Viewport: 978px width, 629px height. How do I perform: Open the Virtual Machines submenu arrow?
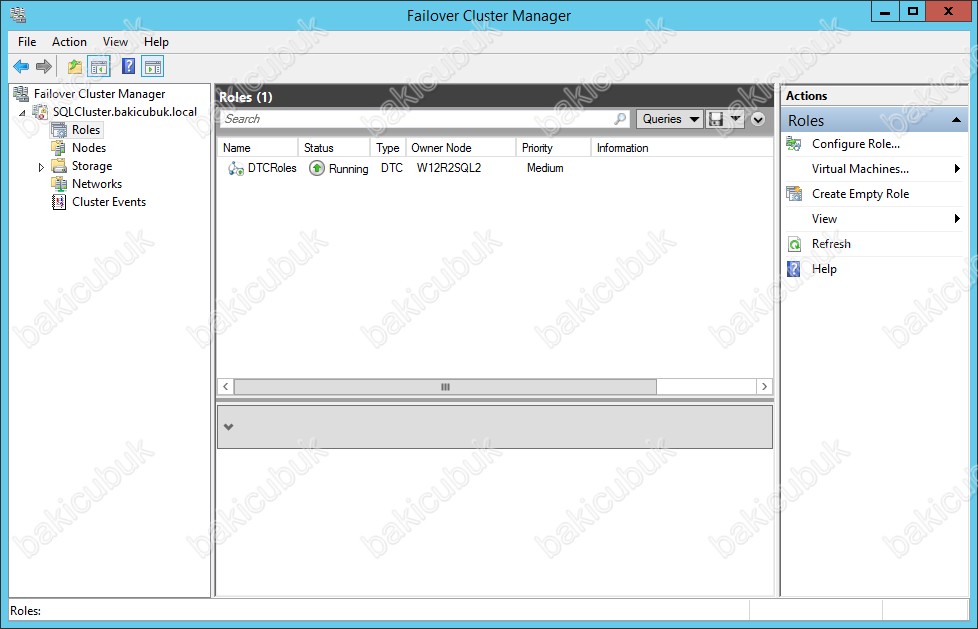coord(957,168)
